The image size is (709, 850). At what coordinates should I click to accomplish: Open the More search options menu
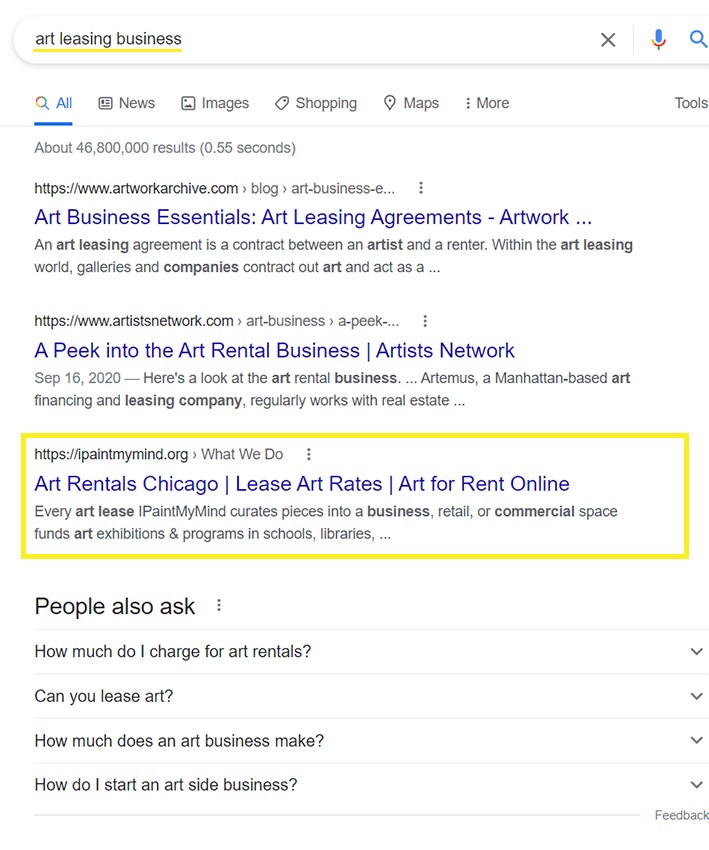[x=486, y=103]
